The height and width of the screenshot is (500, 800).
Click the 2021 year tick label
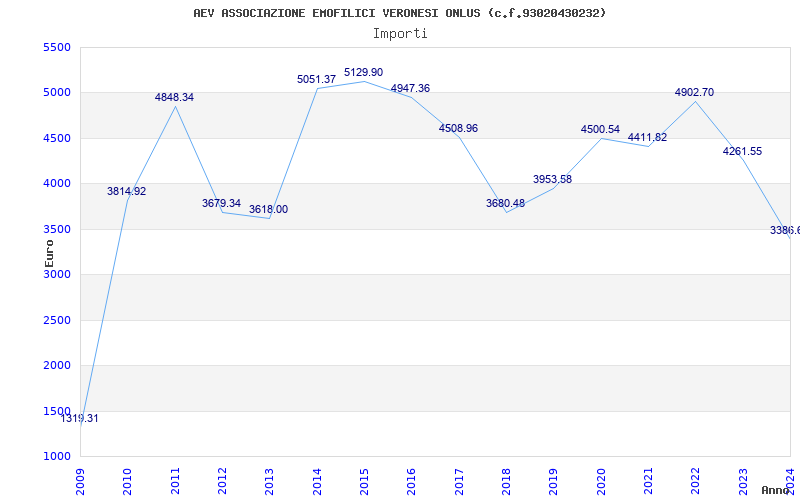coord(648,481)
